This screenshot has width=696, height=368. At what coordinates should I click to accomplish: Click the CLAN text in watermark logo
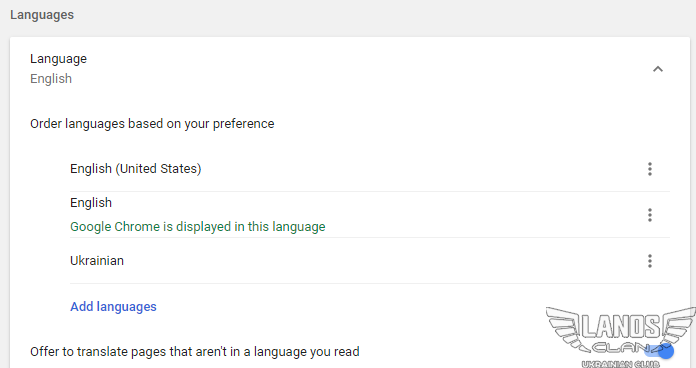tap(621, 347)
